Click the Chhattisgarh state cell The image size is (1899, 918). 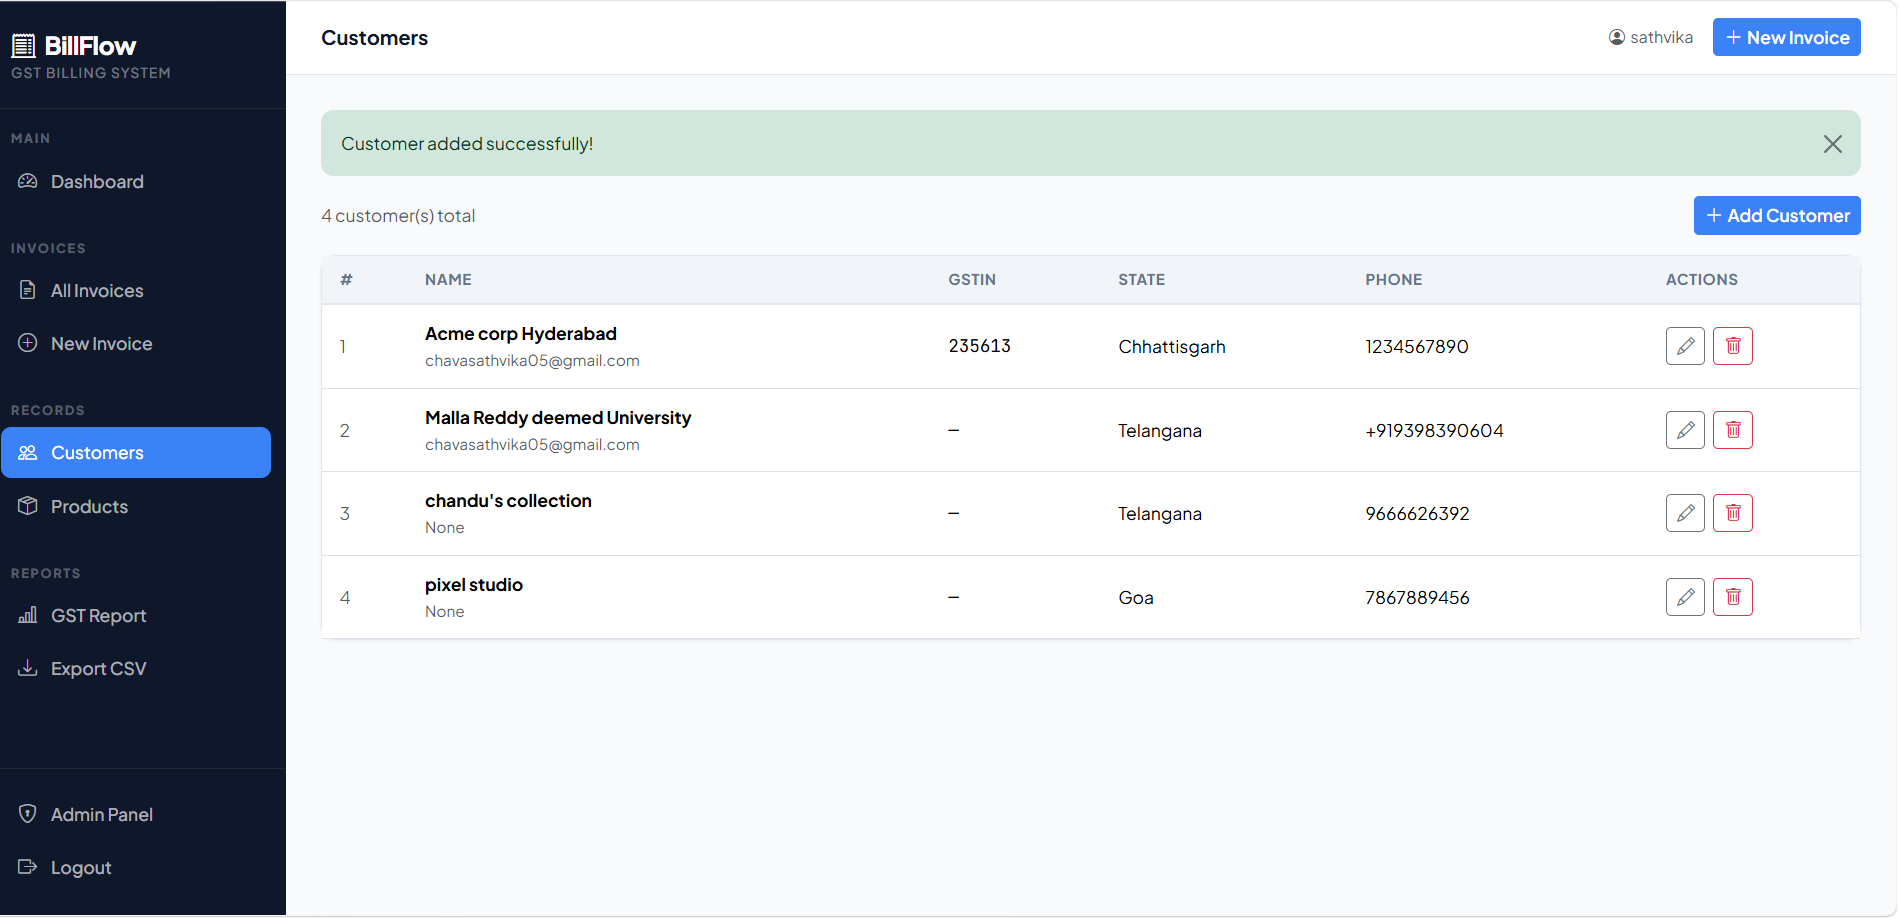[1172, 347]
